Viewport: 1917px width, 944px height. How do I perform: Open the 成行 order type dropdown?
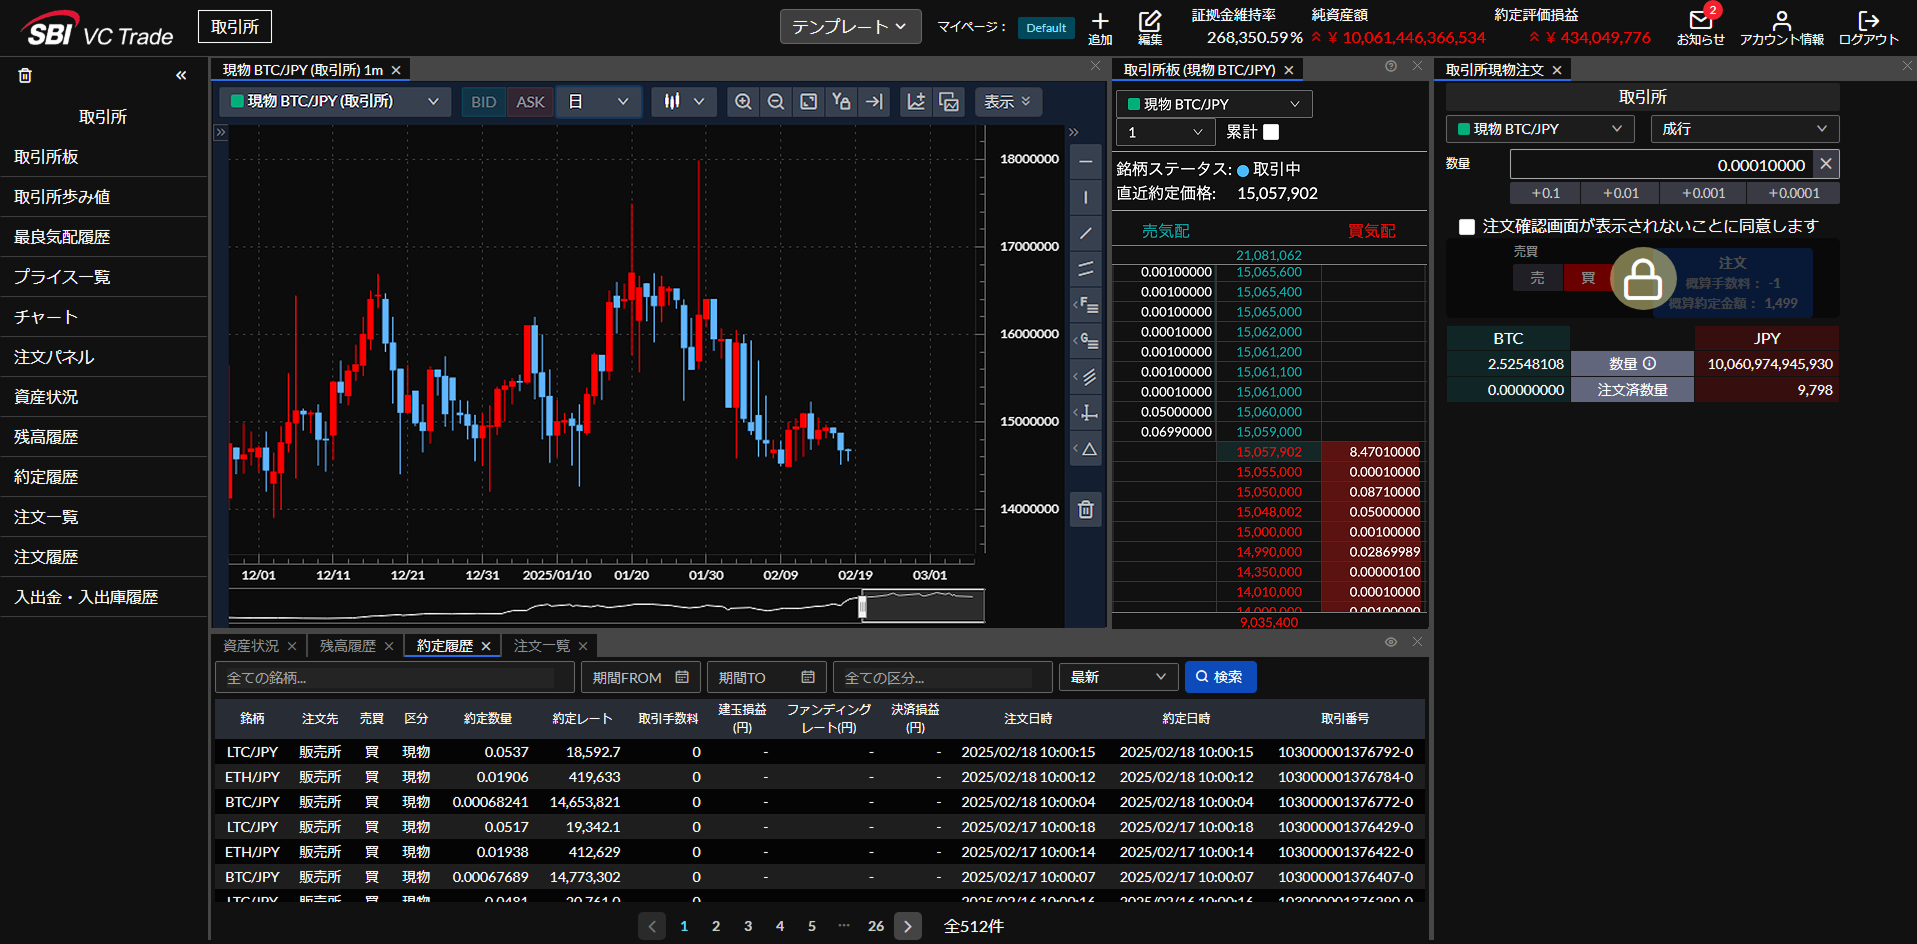click(1744, 129)
